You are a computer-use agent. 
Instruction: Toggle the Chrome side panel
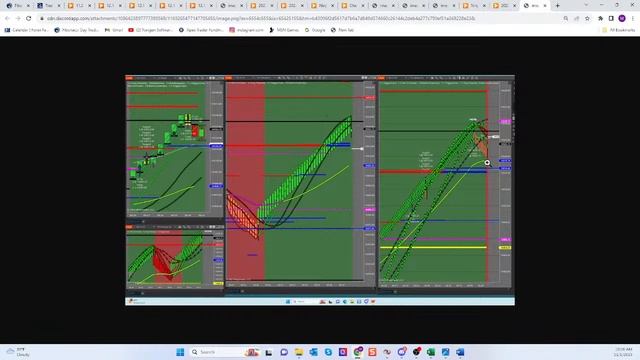pos(611,18)
